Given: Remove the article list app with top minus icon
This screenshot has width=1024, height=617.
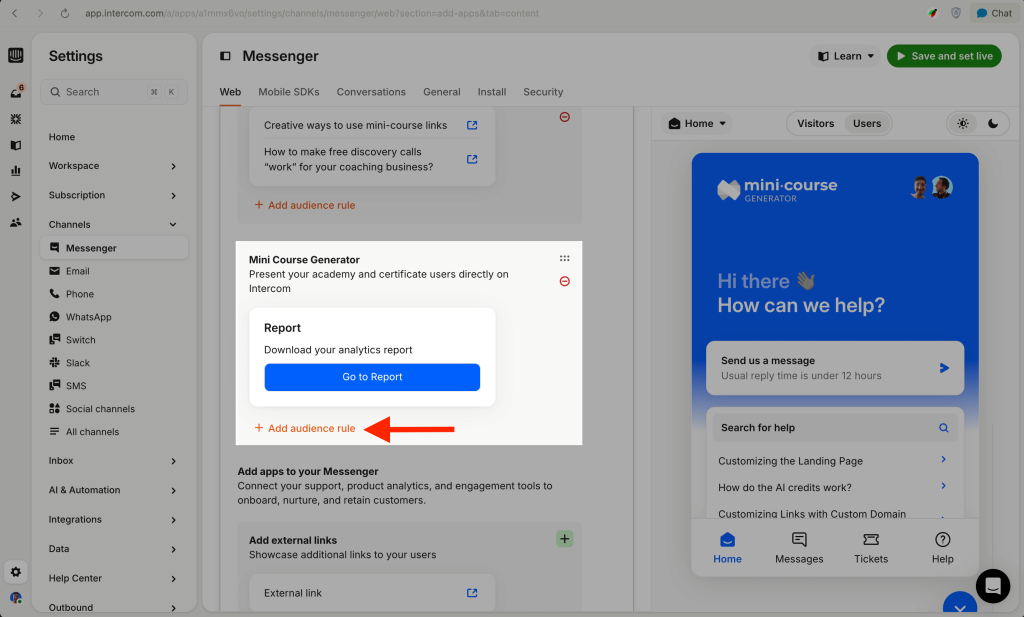Looking at the screenshot, I should point(565,117).
